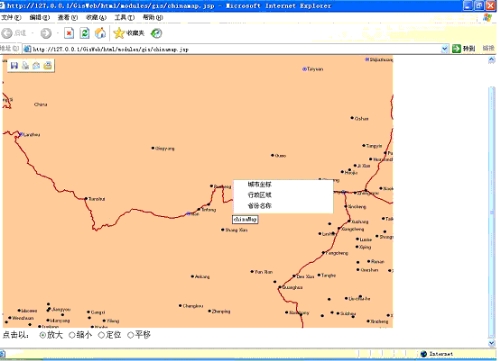Viewport: 500px width, 361px height.
Task: Select the 放大 zoom-in radio button
Action: point(42,335)
